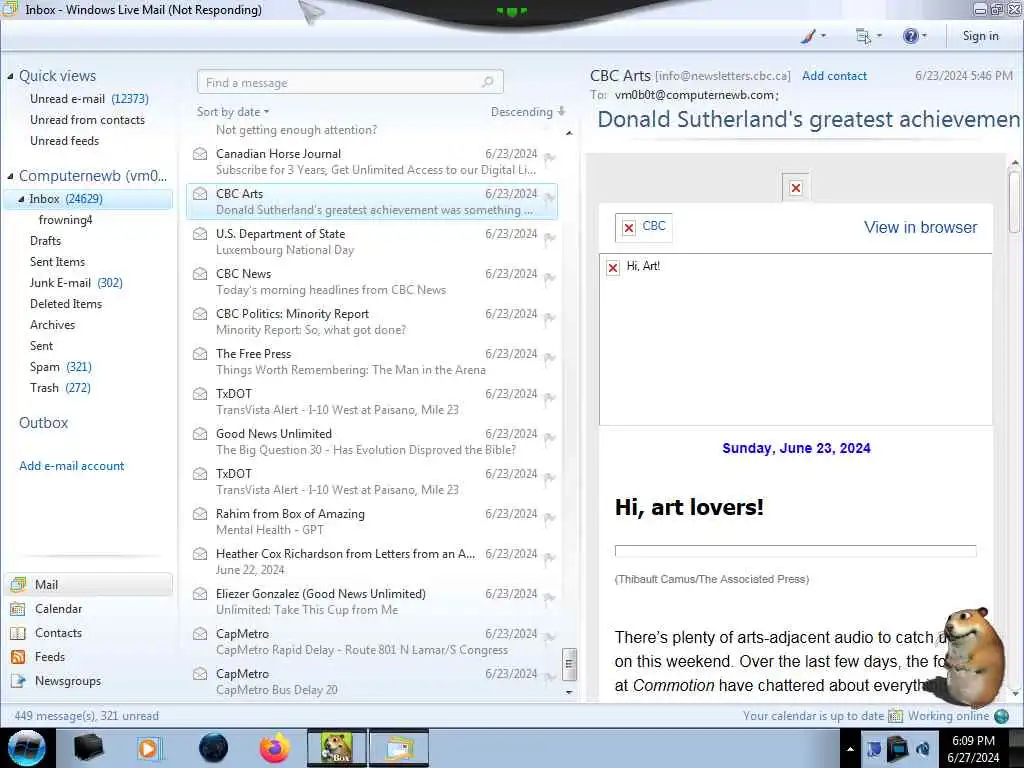Flag the CBC News message
This screenshot has width=1024, height=768.
click(x=549, y=277)
